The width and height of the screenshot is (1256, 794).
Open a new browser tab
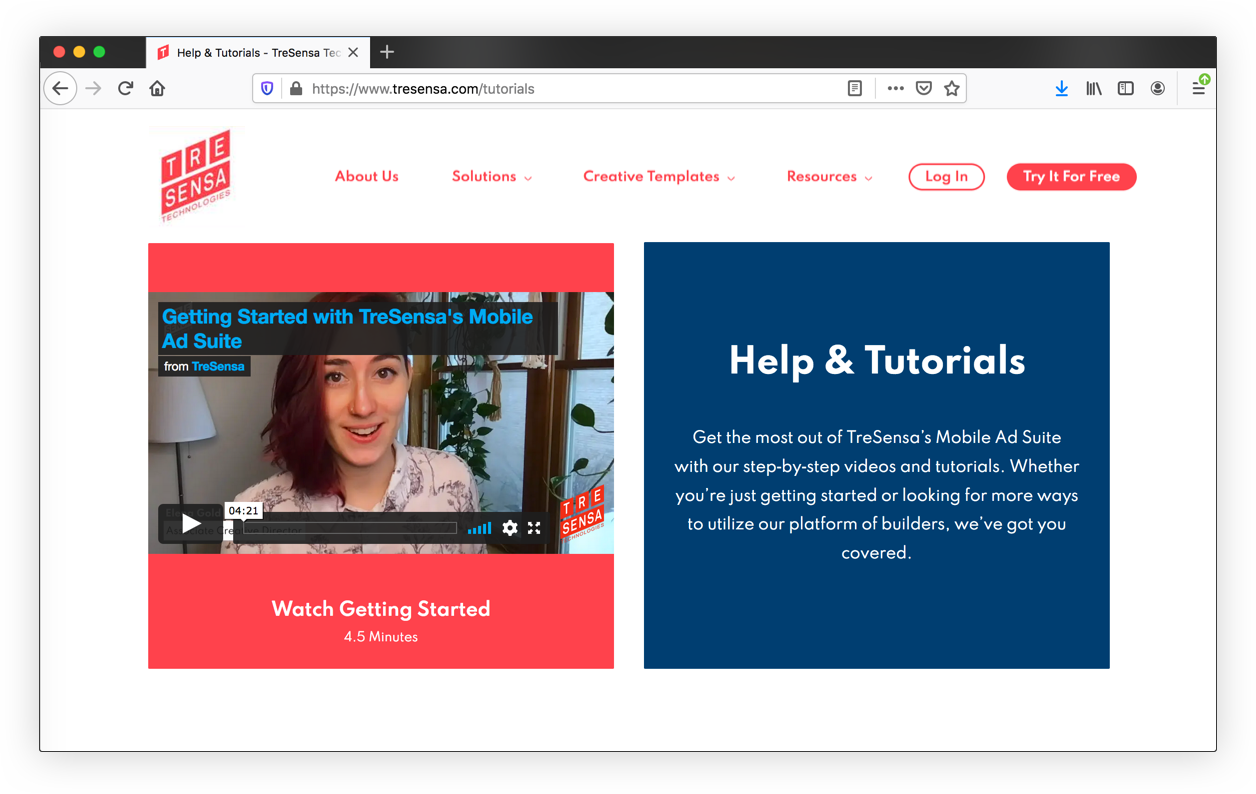[387, 52]
